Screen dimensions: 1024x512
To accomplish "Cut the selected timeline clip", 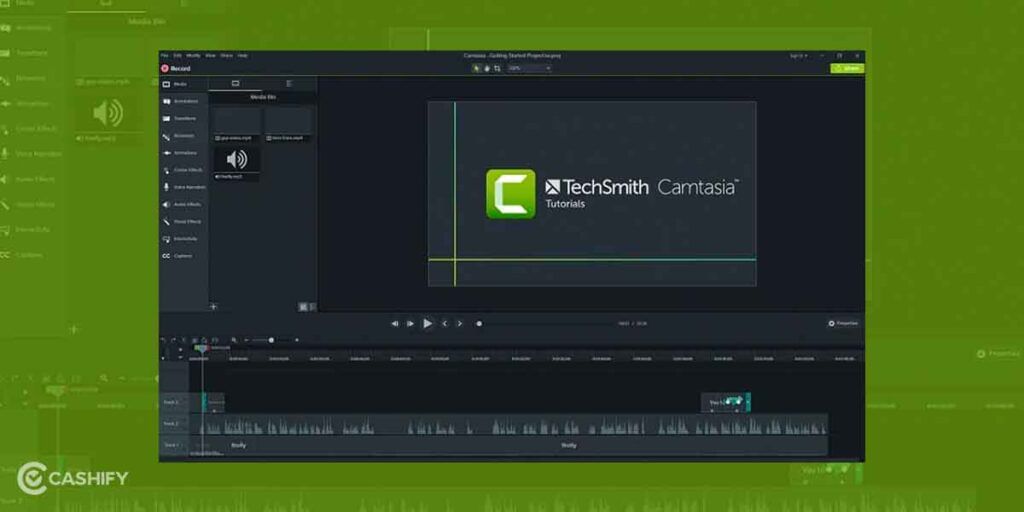I will point(184,340).
